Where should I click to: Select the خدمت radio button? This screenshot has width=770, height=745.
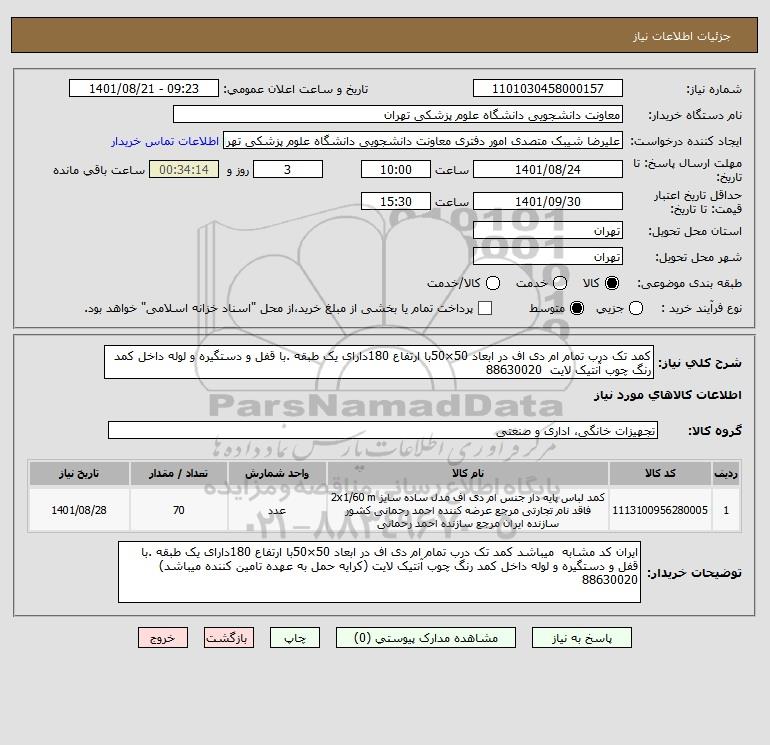(x=560, y=283)
